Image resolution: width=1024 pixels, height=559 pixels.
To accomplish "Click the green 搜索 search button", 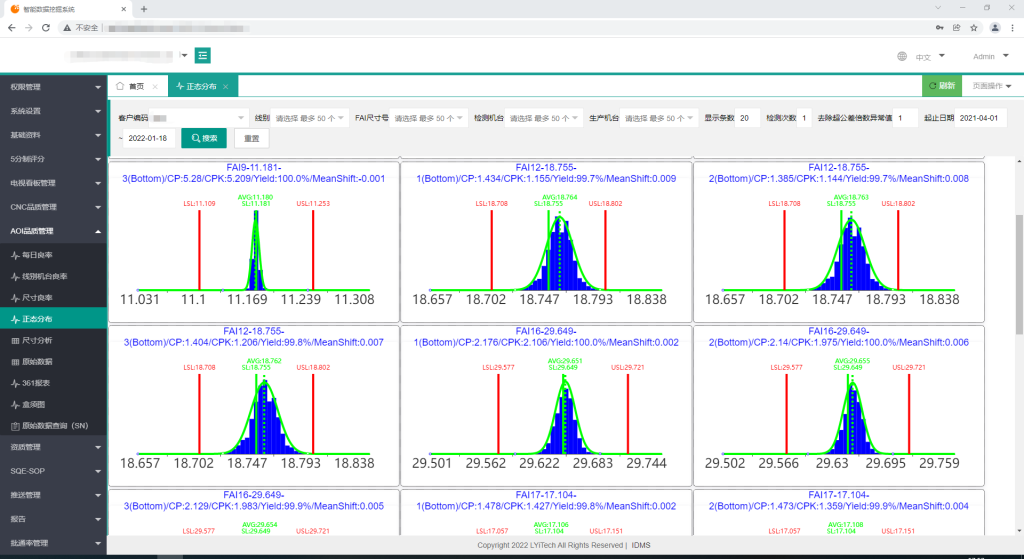I will click(x=203, y=138).
